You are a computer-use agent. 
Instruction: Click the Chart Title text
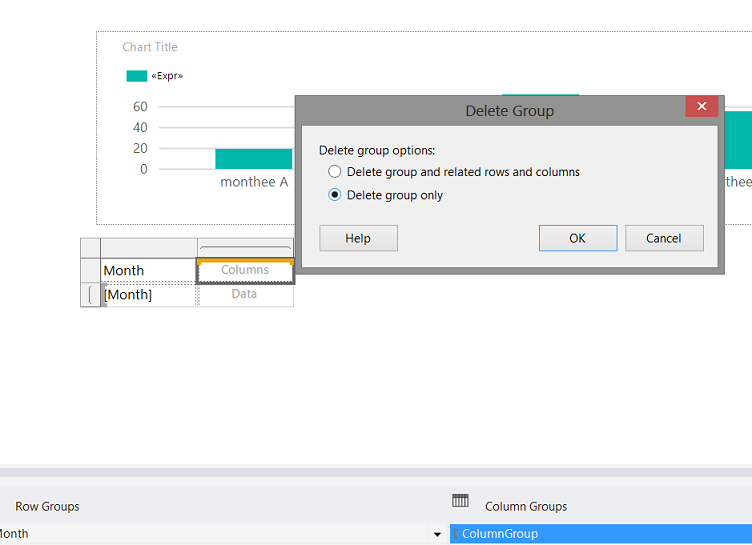(x=150, y=47)
